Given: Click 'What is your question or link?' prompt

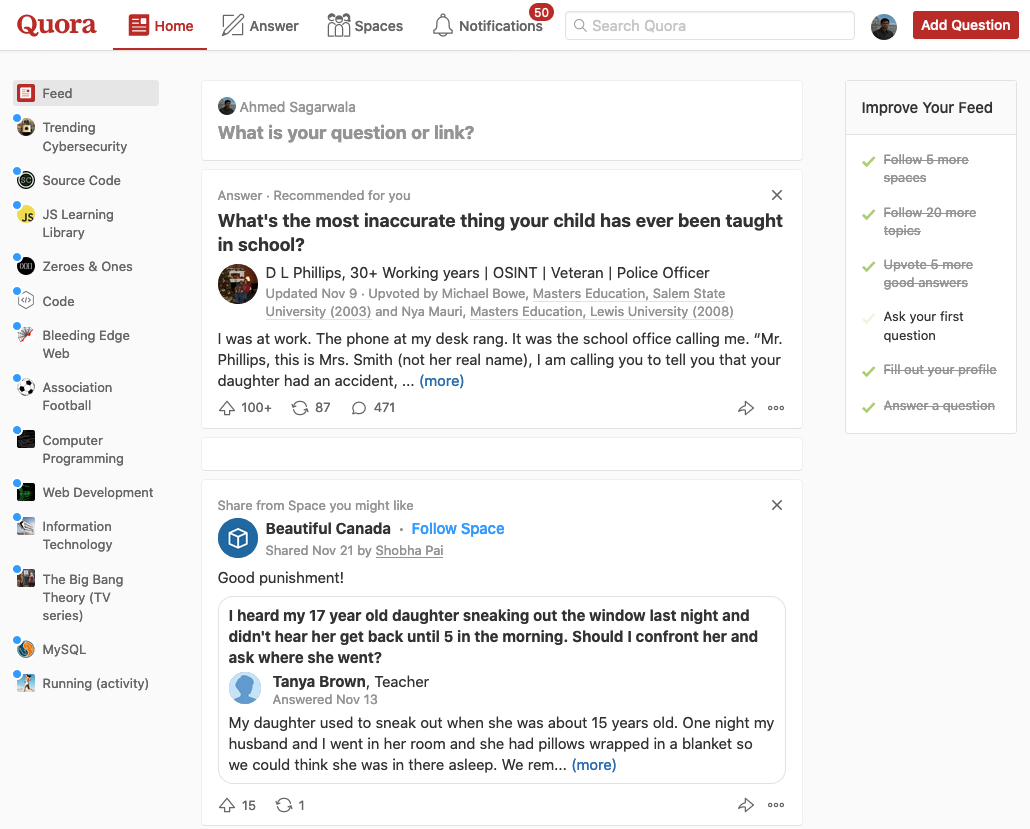Looking at the screenshot, I should click(346, 133).
